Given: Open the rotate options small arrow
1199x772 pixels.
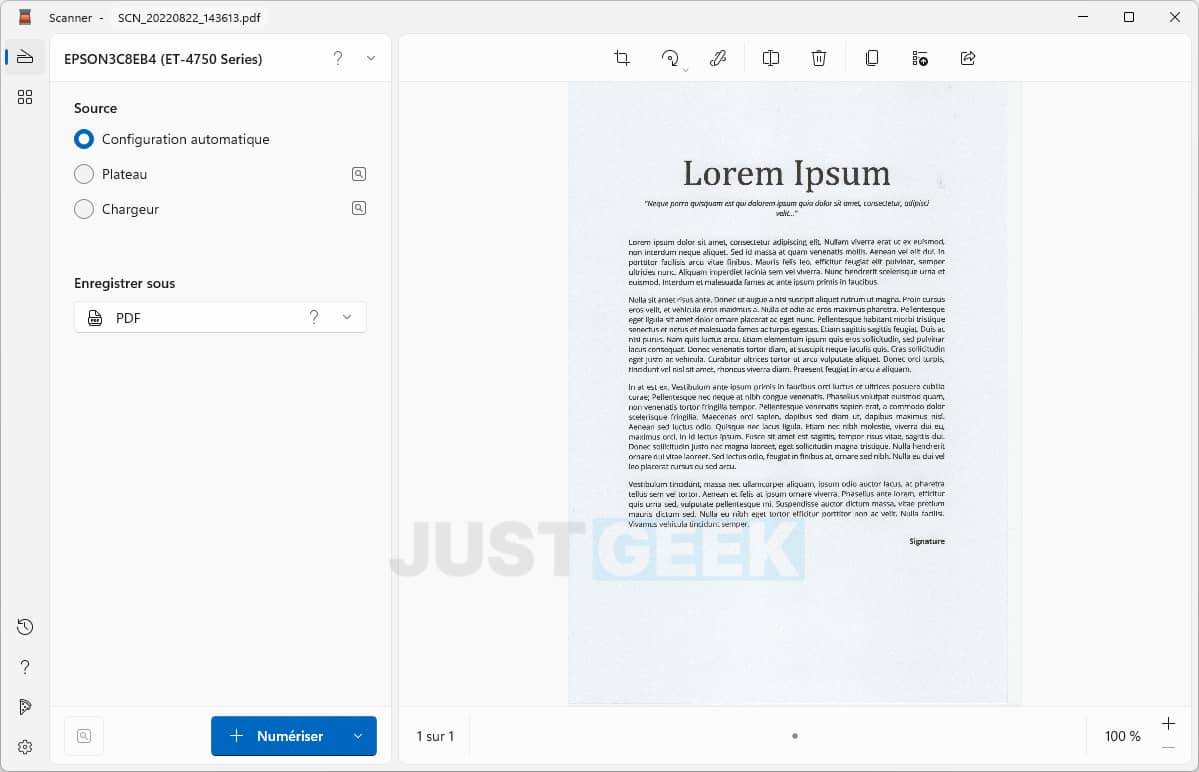Looking at the screenshot, I should click(685, 70).
